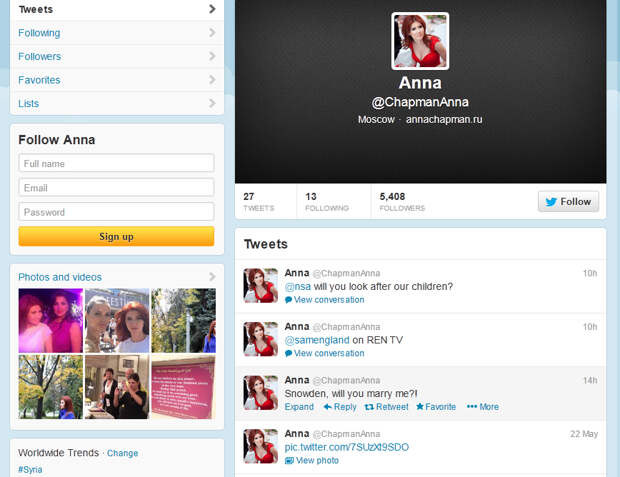The width and height of the screenshot is (620, 477).
Task: Click the 22 May tweet date
Action: coord(584,434)
